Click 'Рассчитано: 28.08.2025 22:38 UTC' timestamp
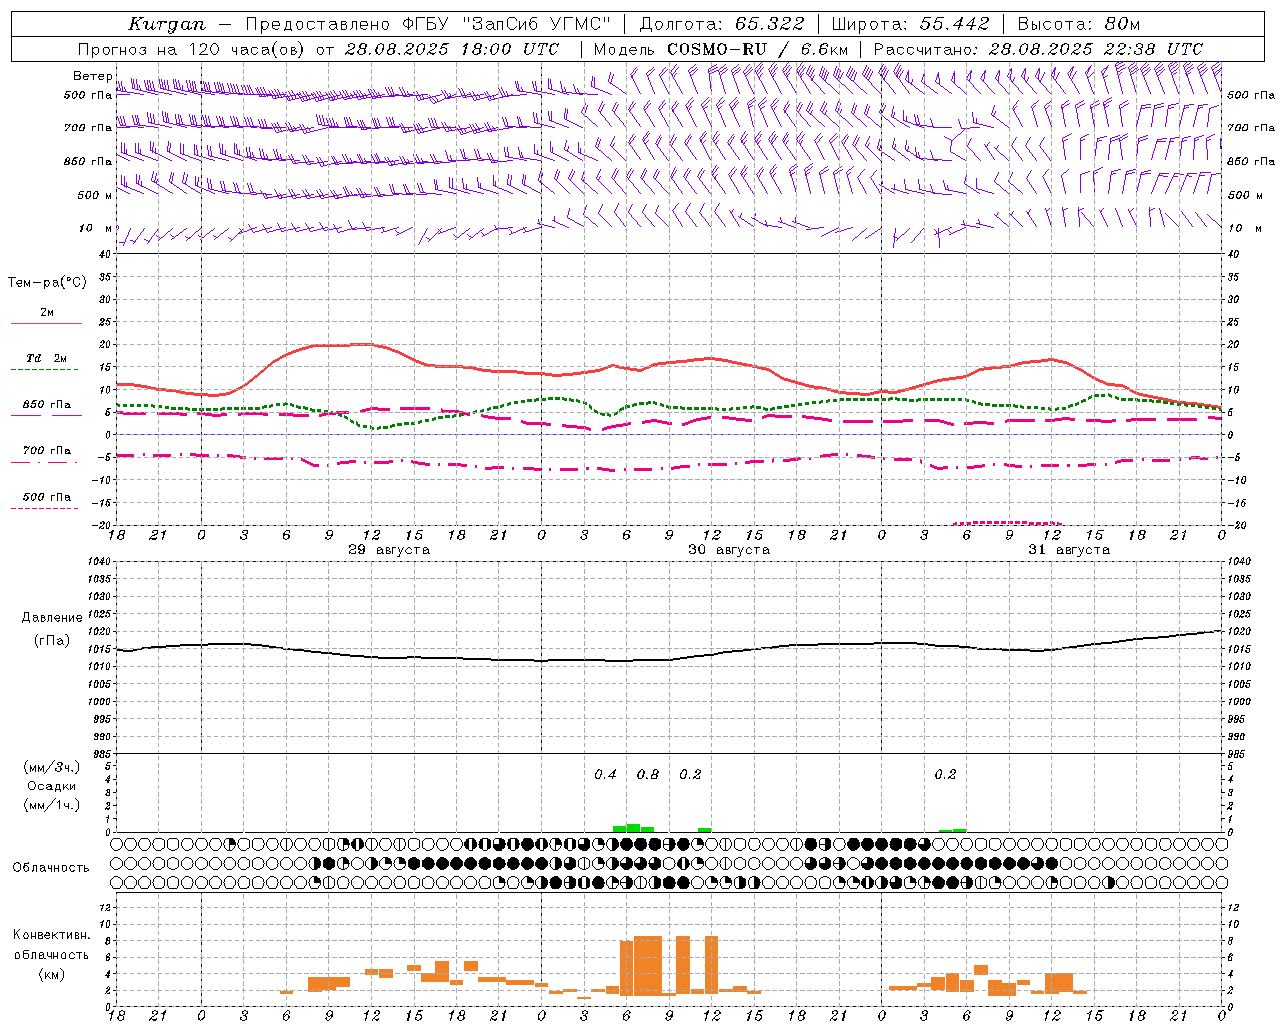The image size is (1280, 1024). pyautogui.click(x=1038, y=49)
